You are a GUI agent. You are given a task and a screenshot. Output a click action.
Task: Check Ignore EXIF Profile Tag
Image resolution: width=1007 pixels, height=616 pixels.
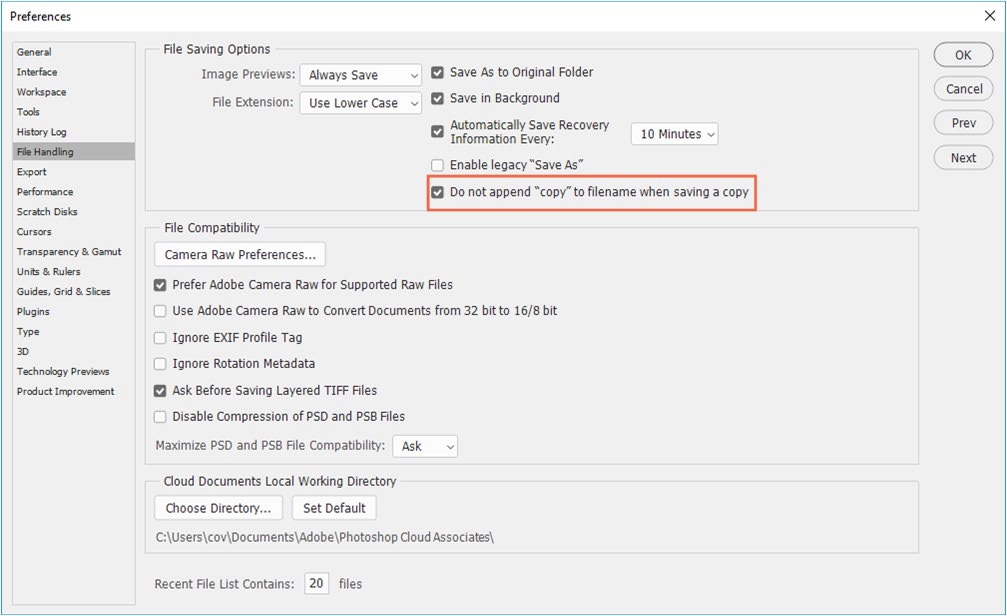[x=160, y=338]
